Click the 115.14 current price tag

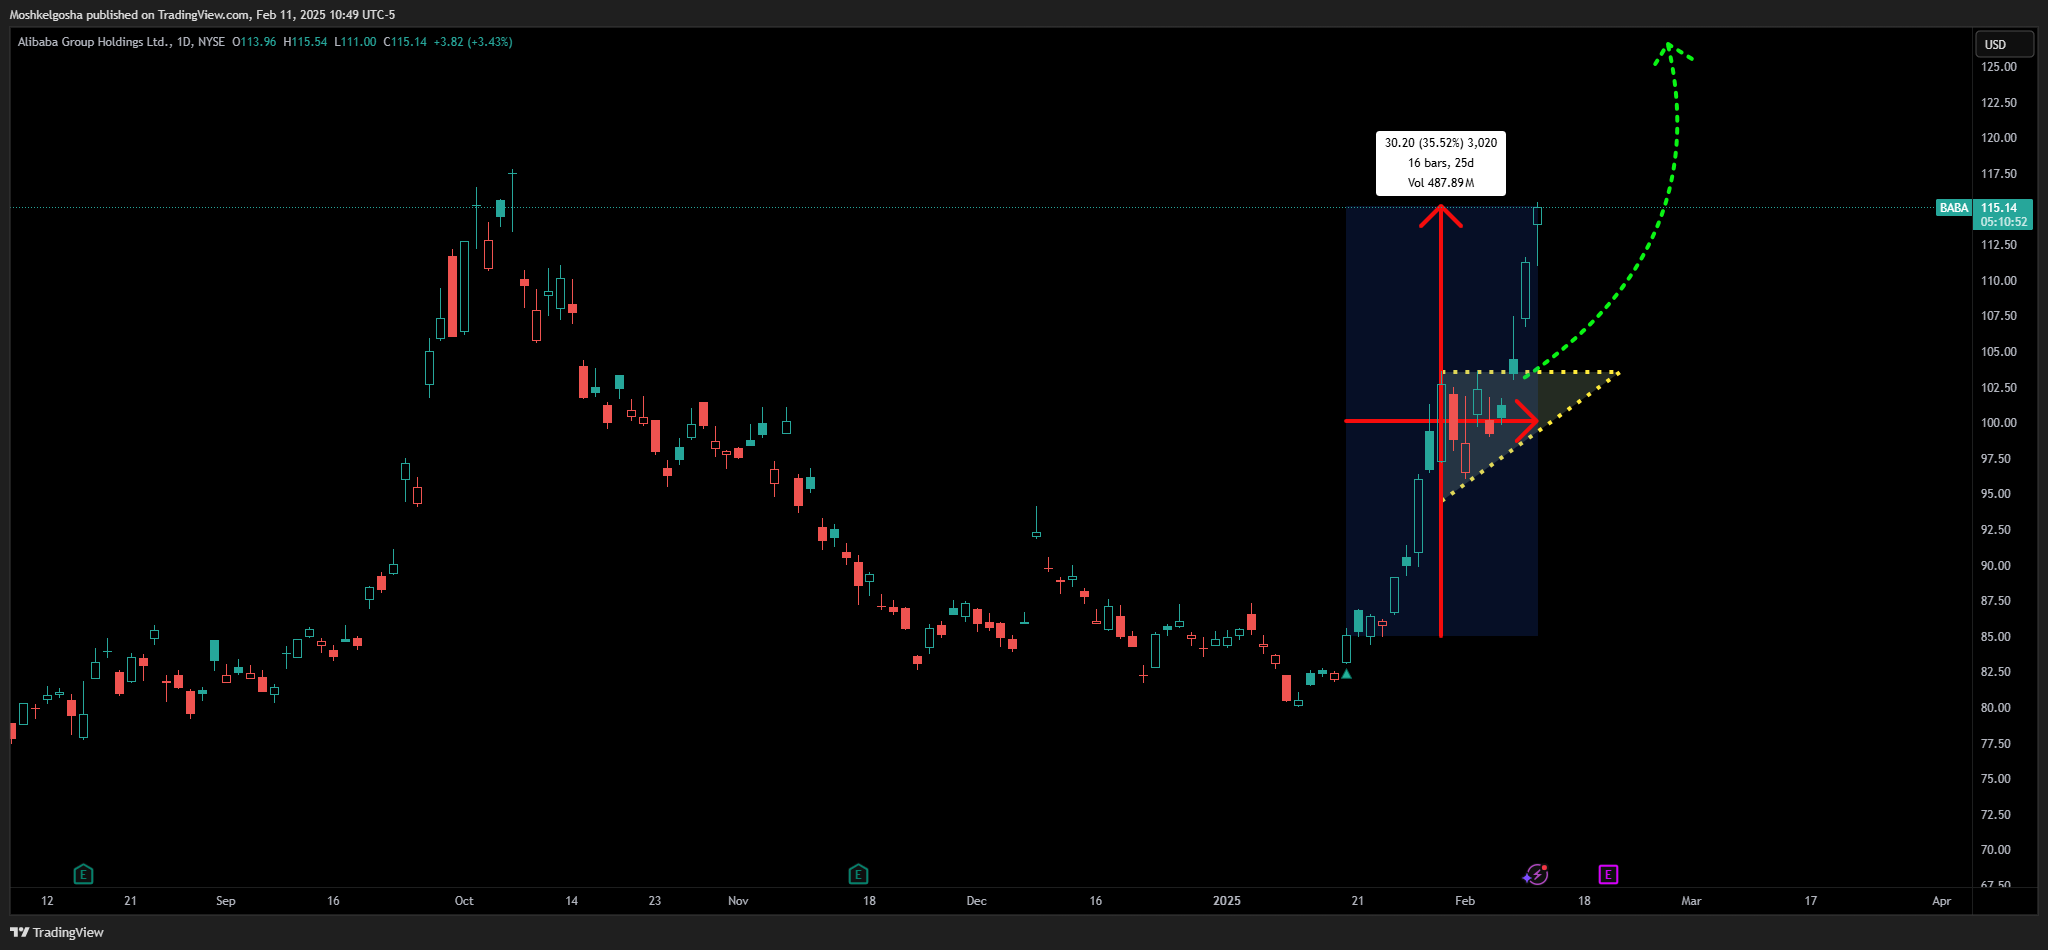pyautogui.click(x=1999, y=208)
